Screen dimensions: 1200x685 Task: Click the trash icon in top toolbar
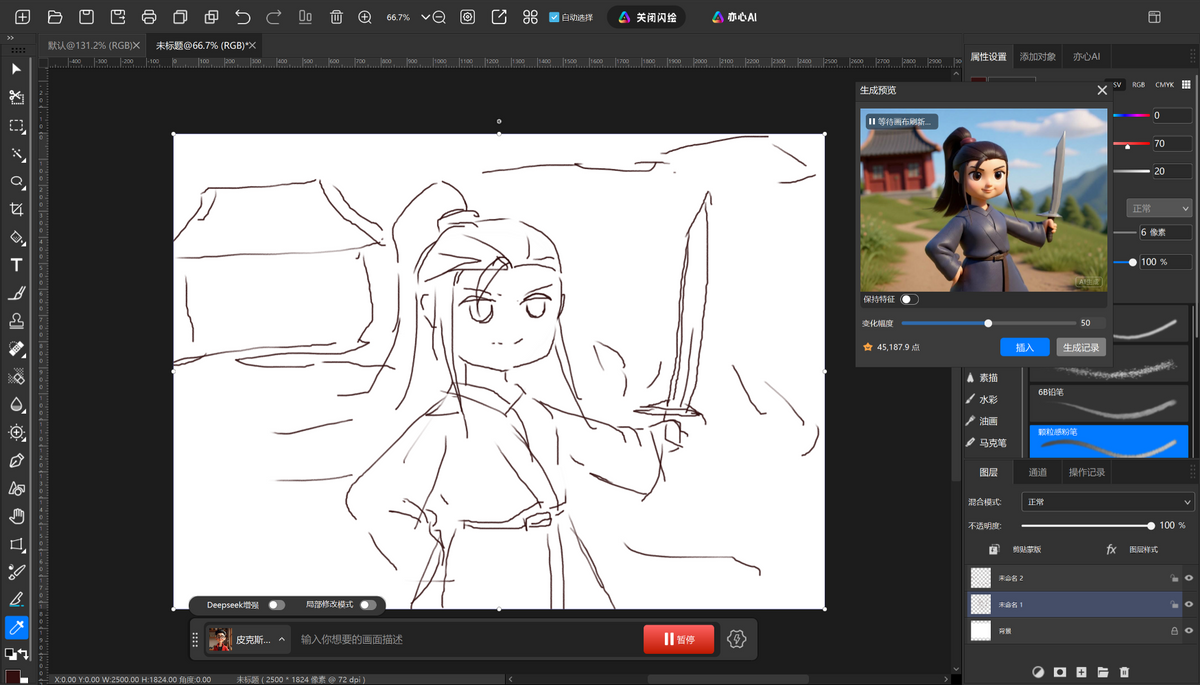[337, 17]
